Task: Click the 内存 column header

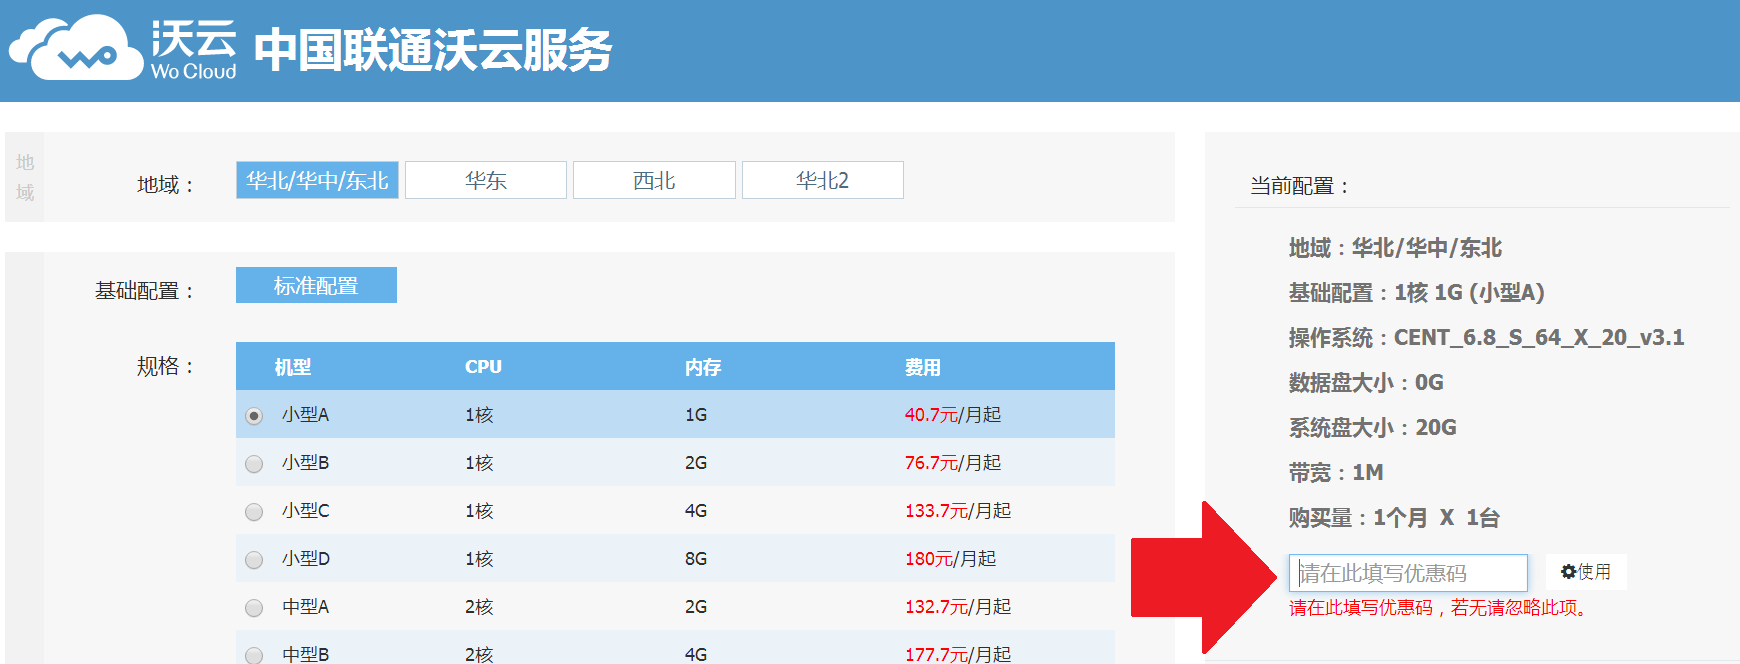Action: [703, 367]
